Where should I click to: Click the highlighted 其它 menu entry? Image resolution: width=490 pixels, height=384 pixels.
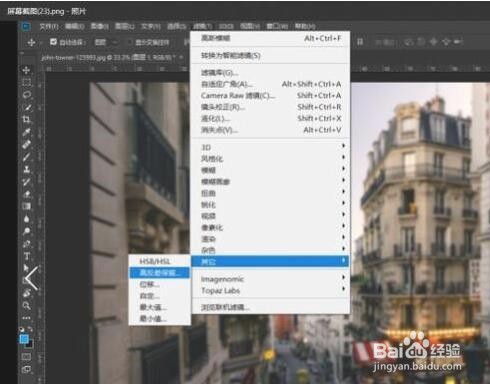(270, 261)
